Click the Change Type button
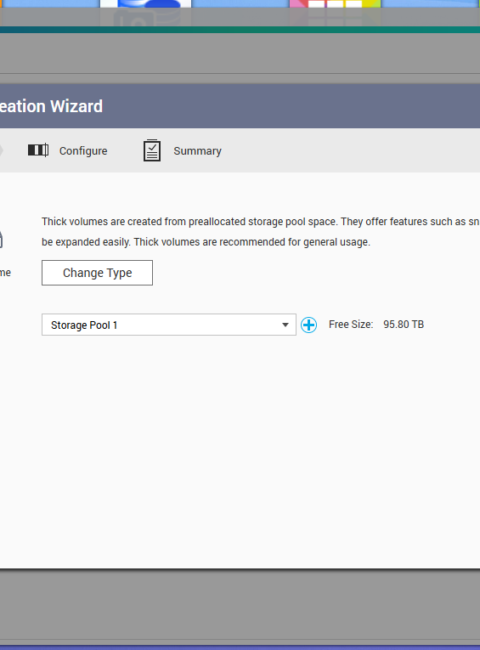 coord(97,273)
